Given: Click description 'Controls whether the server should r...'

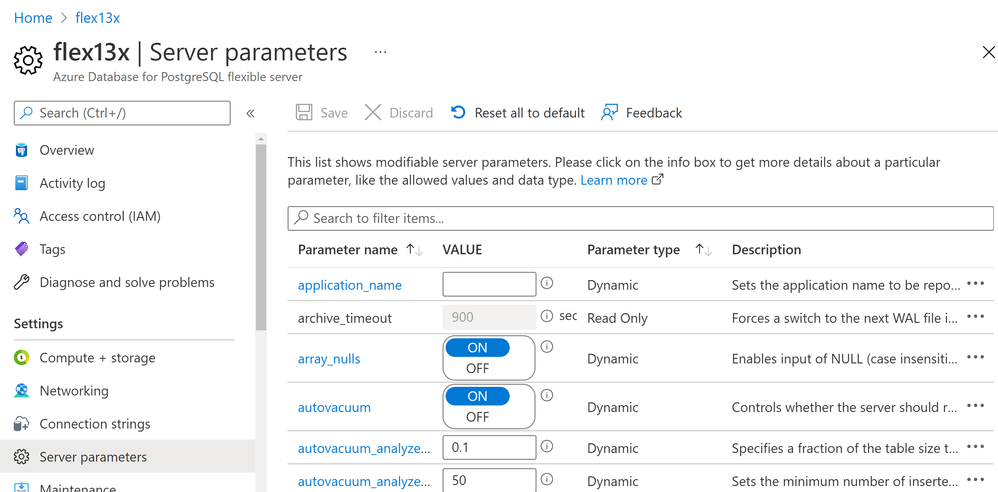Looking at the screenshot, I should tap(845, 407).
